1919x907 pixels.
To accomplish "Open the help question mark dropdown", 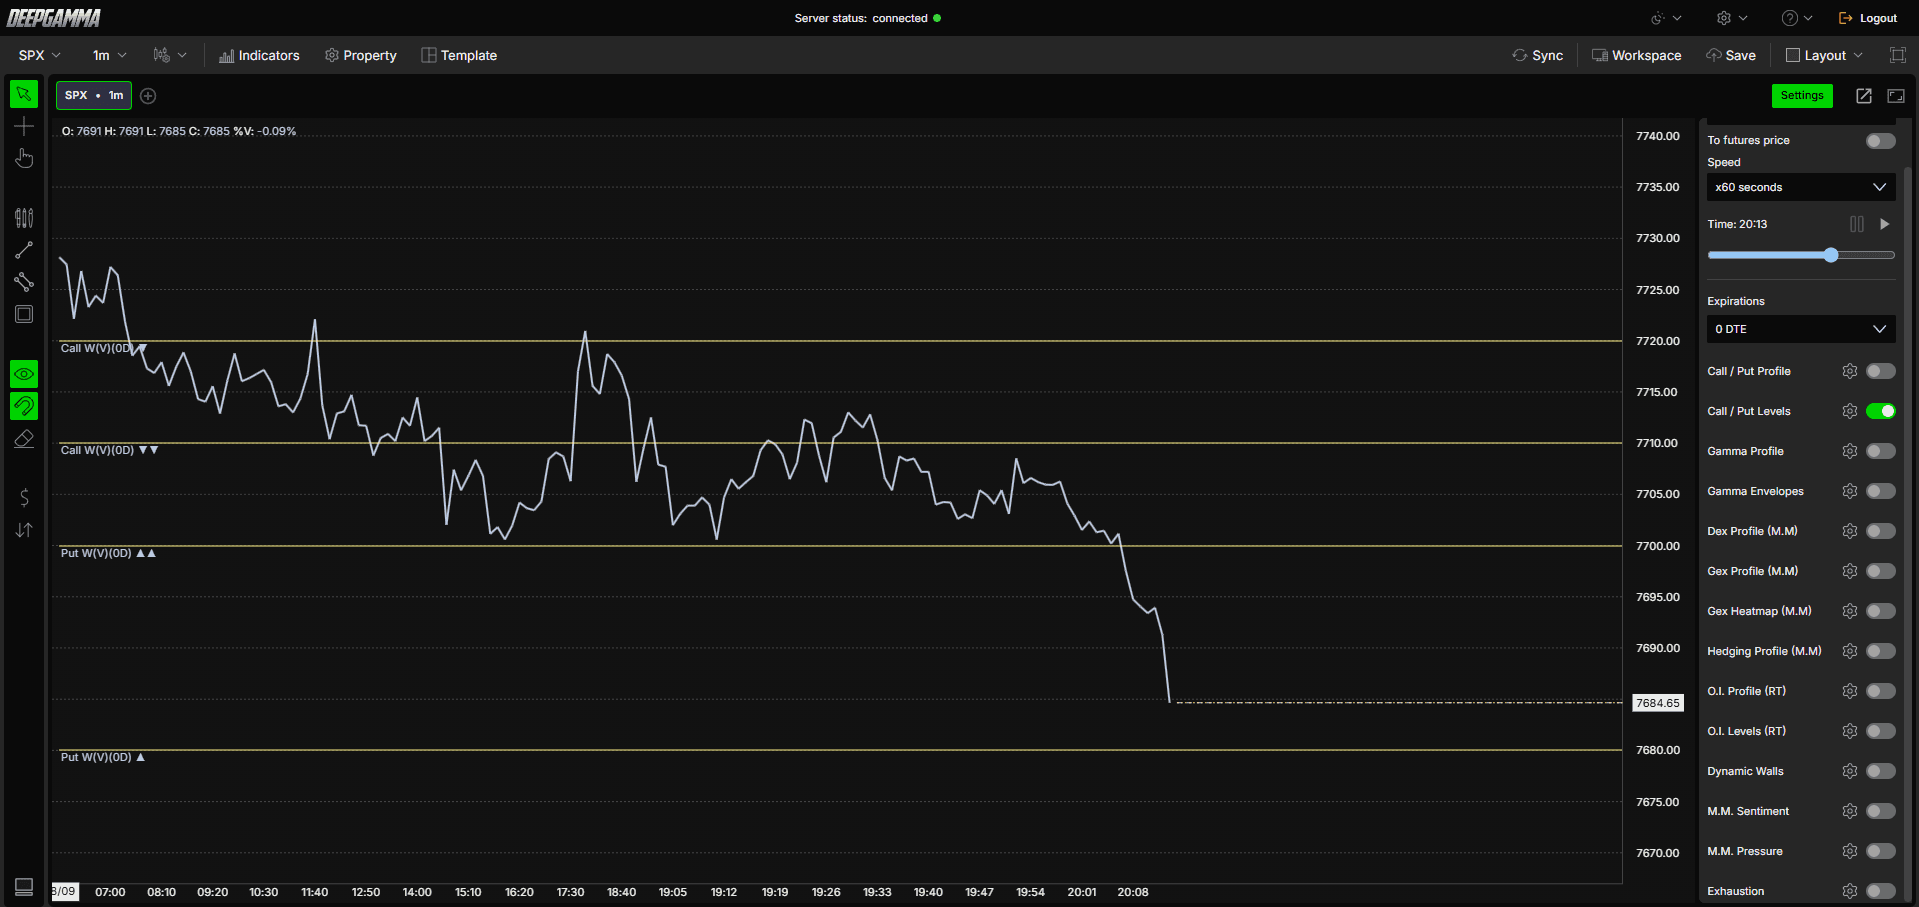I will pos(1796,18).
